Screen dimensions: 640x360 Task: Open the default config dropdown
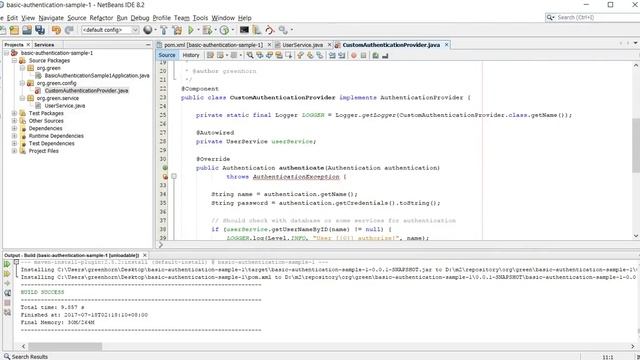(x=110, y=30)
